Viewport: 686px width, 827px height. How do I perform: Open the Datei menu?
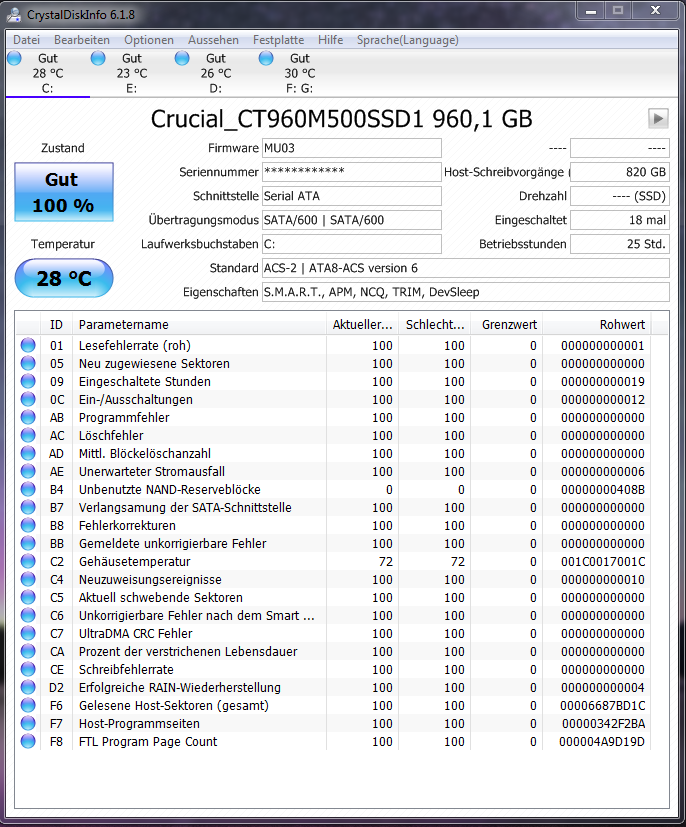coord(26,40)
